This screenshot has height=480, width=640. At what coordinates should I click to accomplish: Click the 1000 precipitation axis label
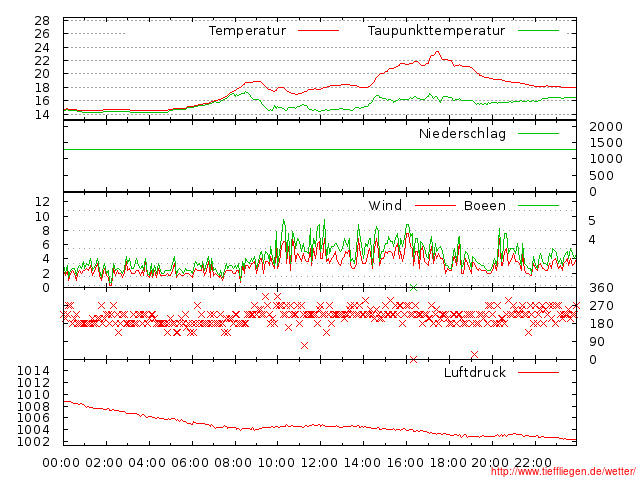(x=606, y=159)
